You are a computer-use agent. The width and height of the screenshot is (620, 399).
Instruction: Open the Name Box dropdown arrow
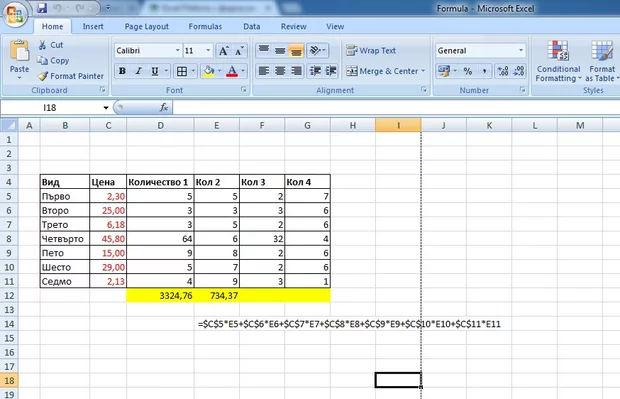(x=106, y=108)
